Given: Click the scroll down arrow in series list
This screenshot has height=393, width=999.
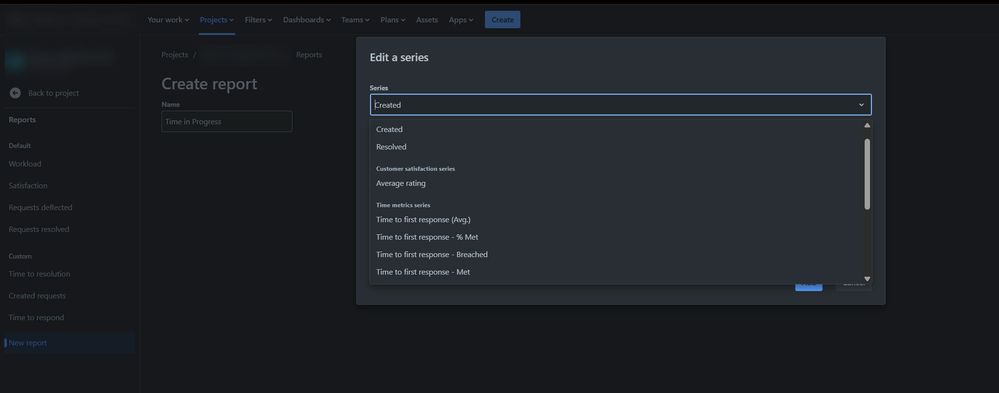Looking at the screenshot, I should [x=867, y=278].
